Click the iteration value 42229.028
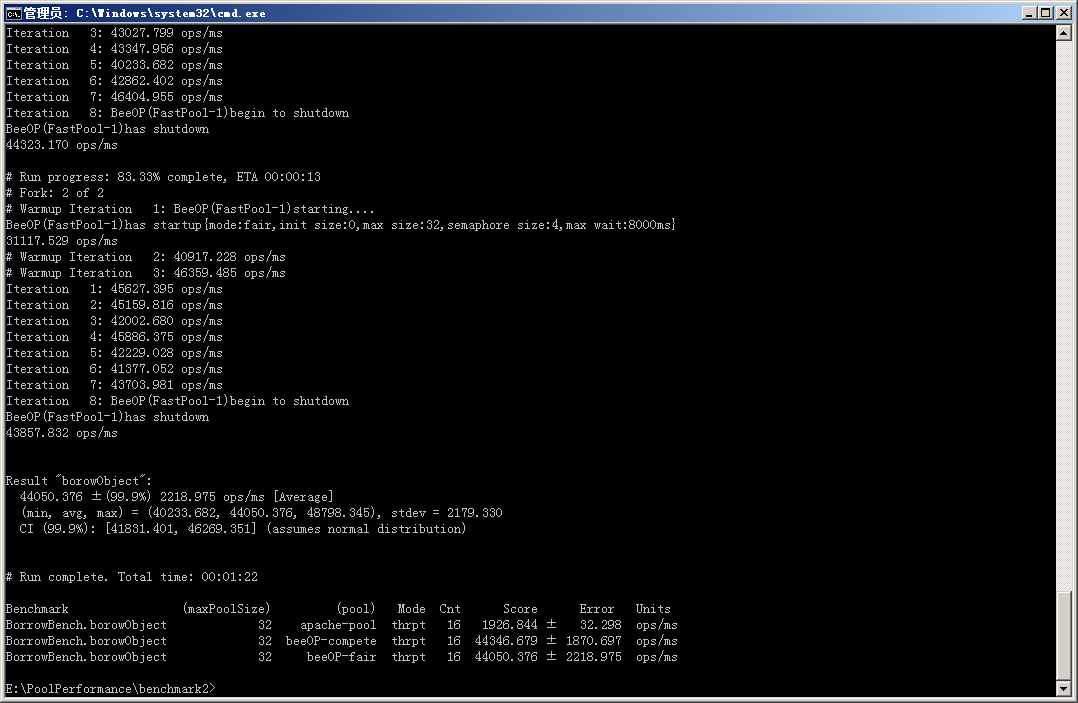Viewport: 1078px width, 703px height. 142,353
